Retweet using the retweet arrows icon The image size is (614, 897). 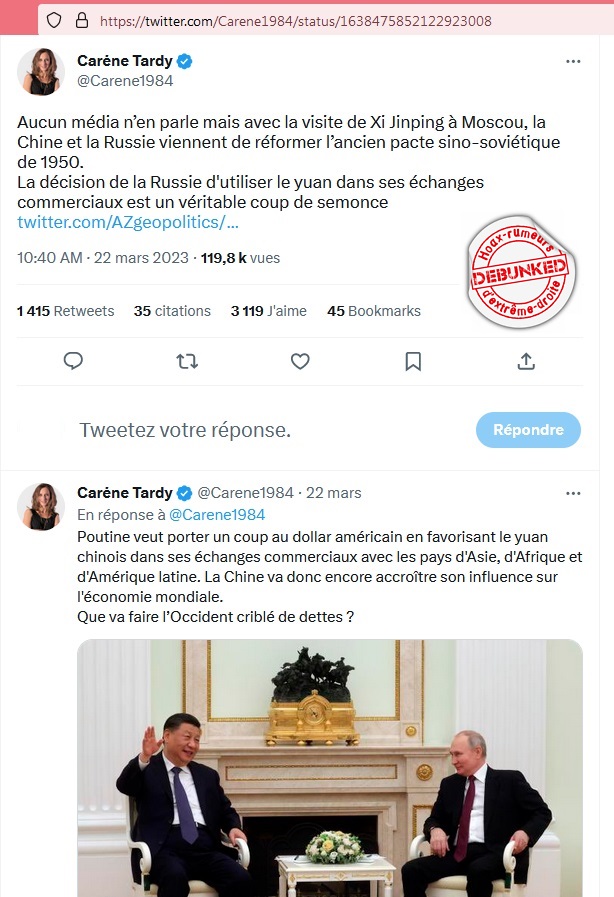click(187, 361)
